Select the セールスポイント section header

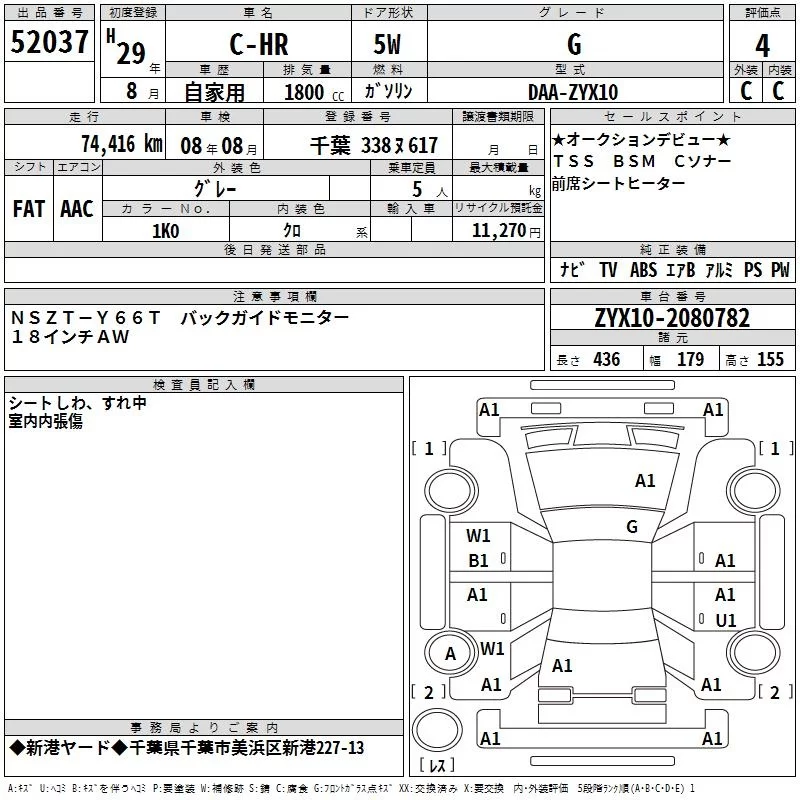point(672,116)
